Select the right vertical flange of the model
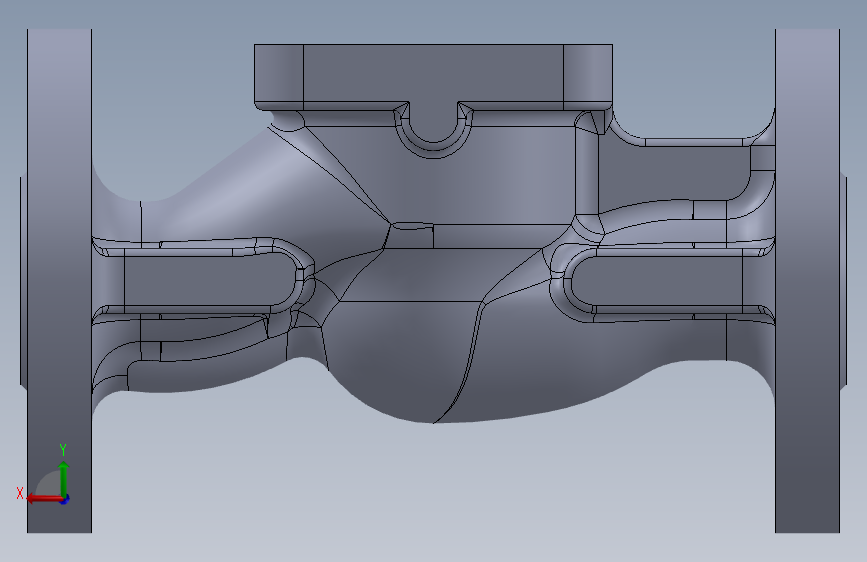The height and width of the screenshot is (562, 867). pos(807,280)
